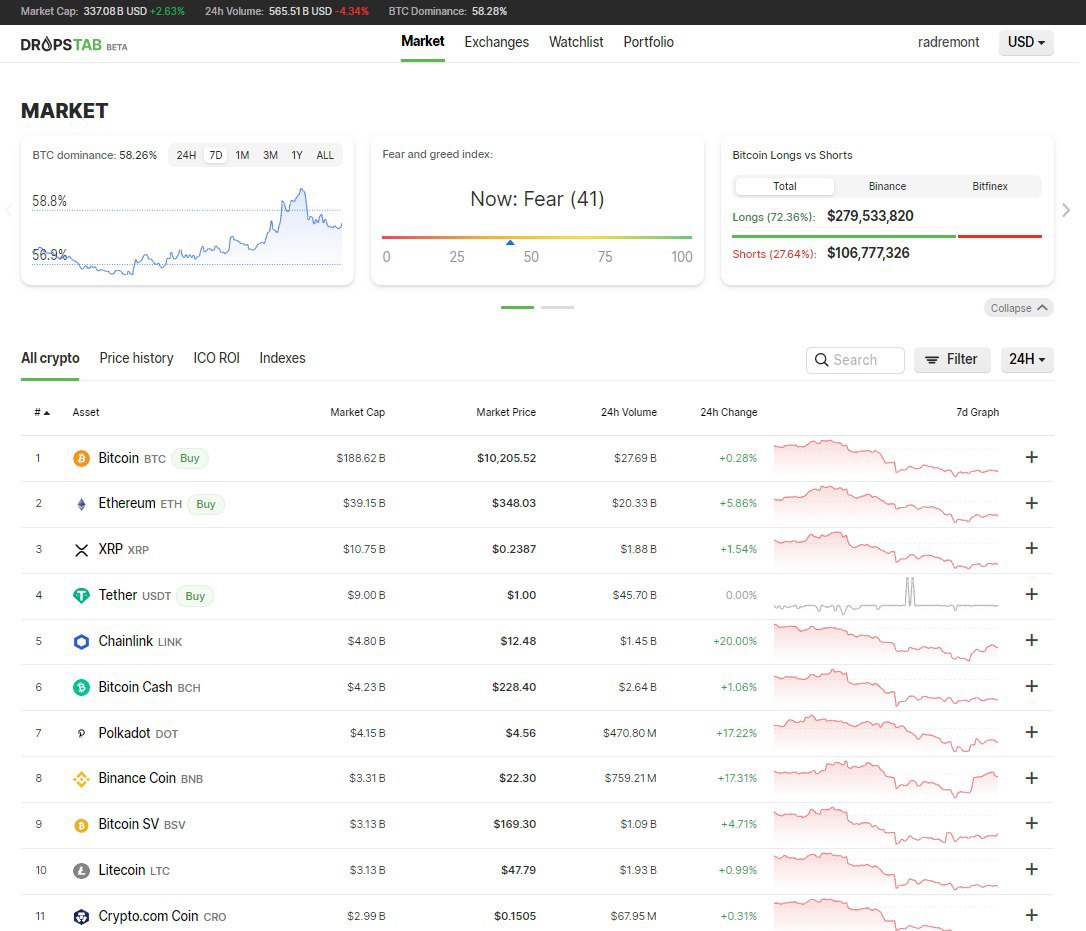The height and width of the screenshot is (931, 1086).
Task: Click the Ethereum coin logo icon
Action: click(x=81, y=504)
